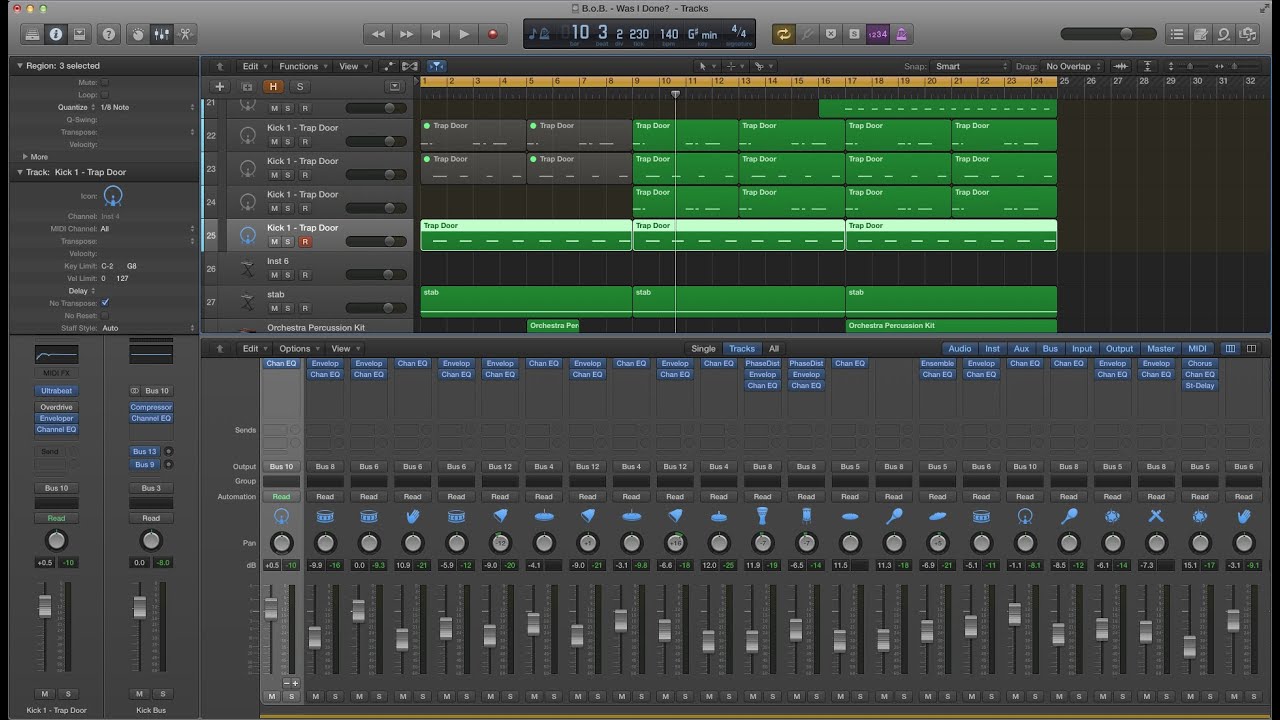Open the Staff Style Auto dropdown
Viewport: 1280px width, 720px height.
click(148, 328)
